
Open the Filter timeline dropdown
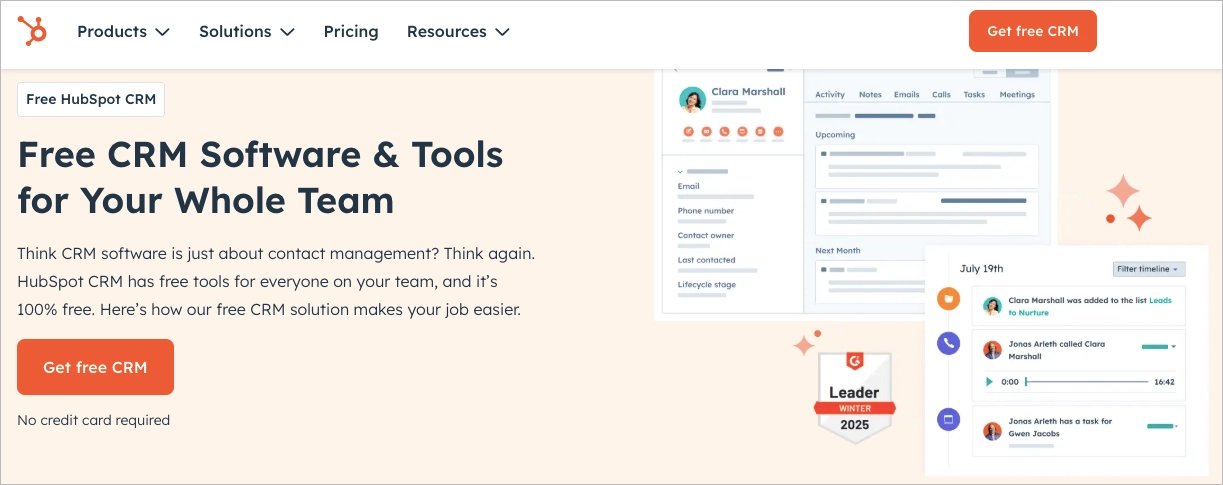click(x=1149, y=269)
